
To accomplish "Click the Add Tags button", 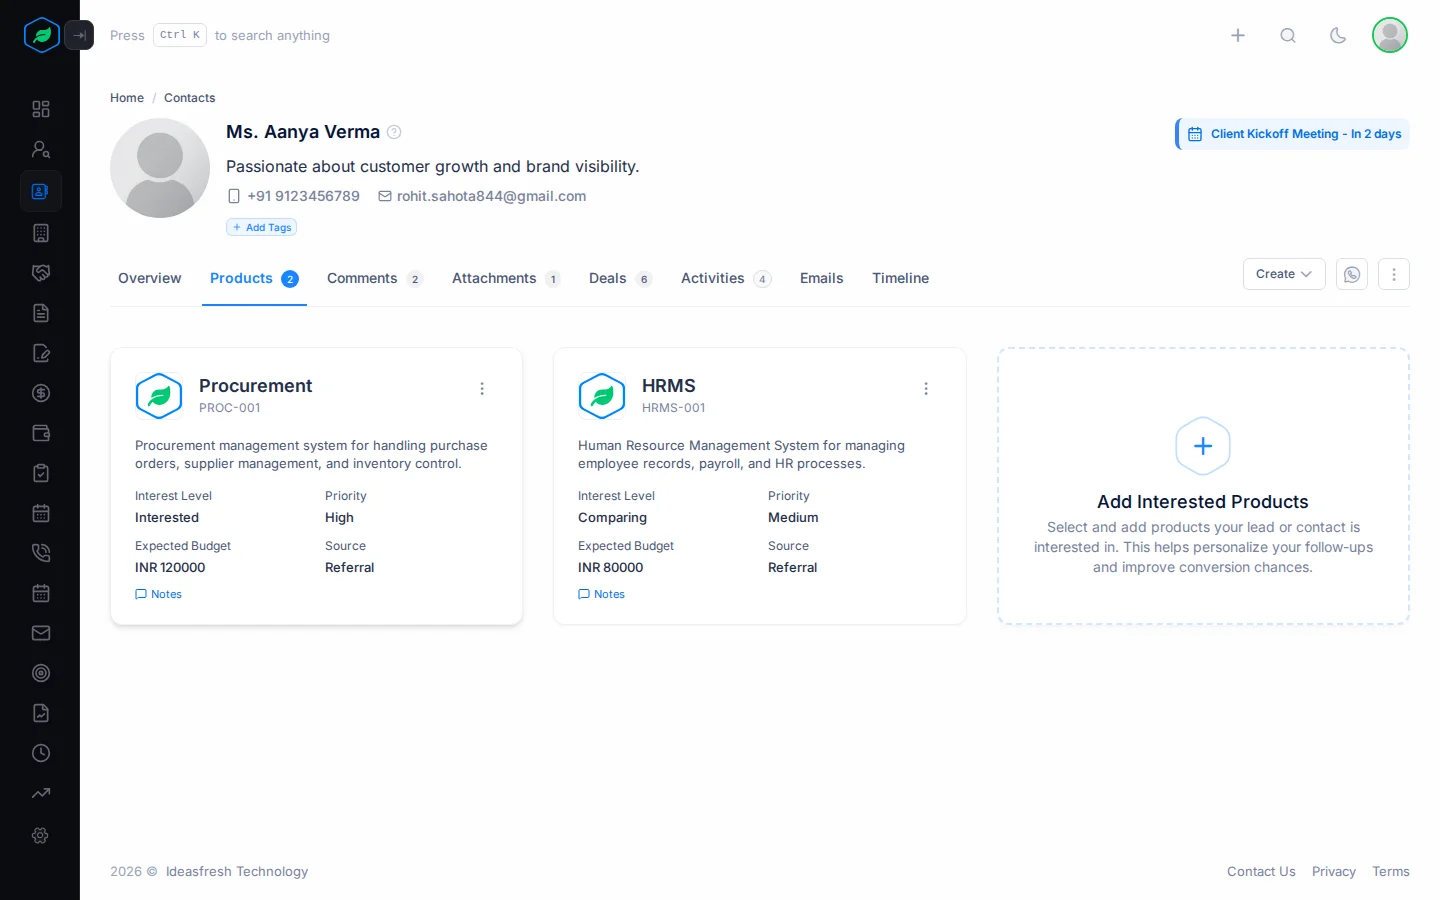I will click(x=262, y=227).
